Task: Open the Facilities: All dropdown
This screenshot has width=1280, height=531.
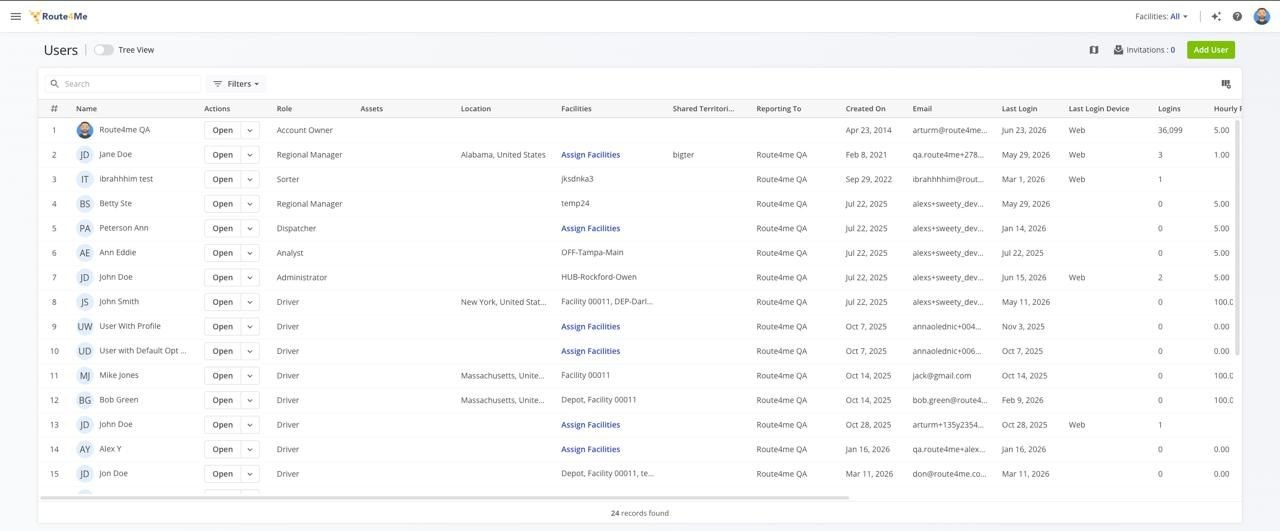Action: 1162,16
